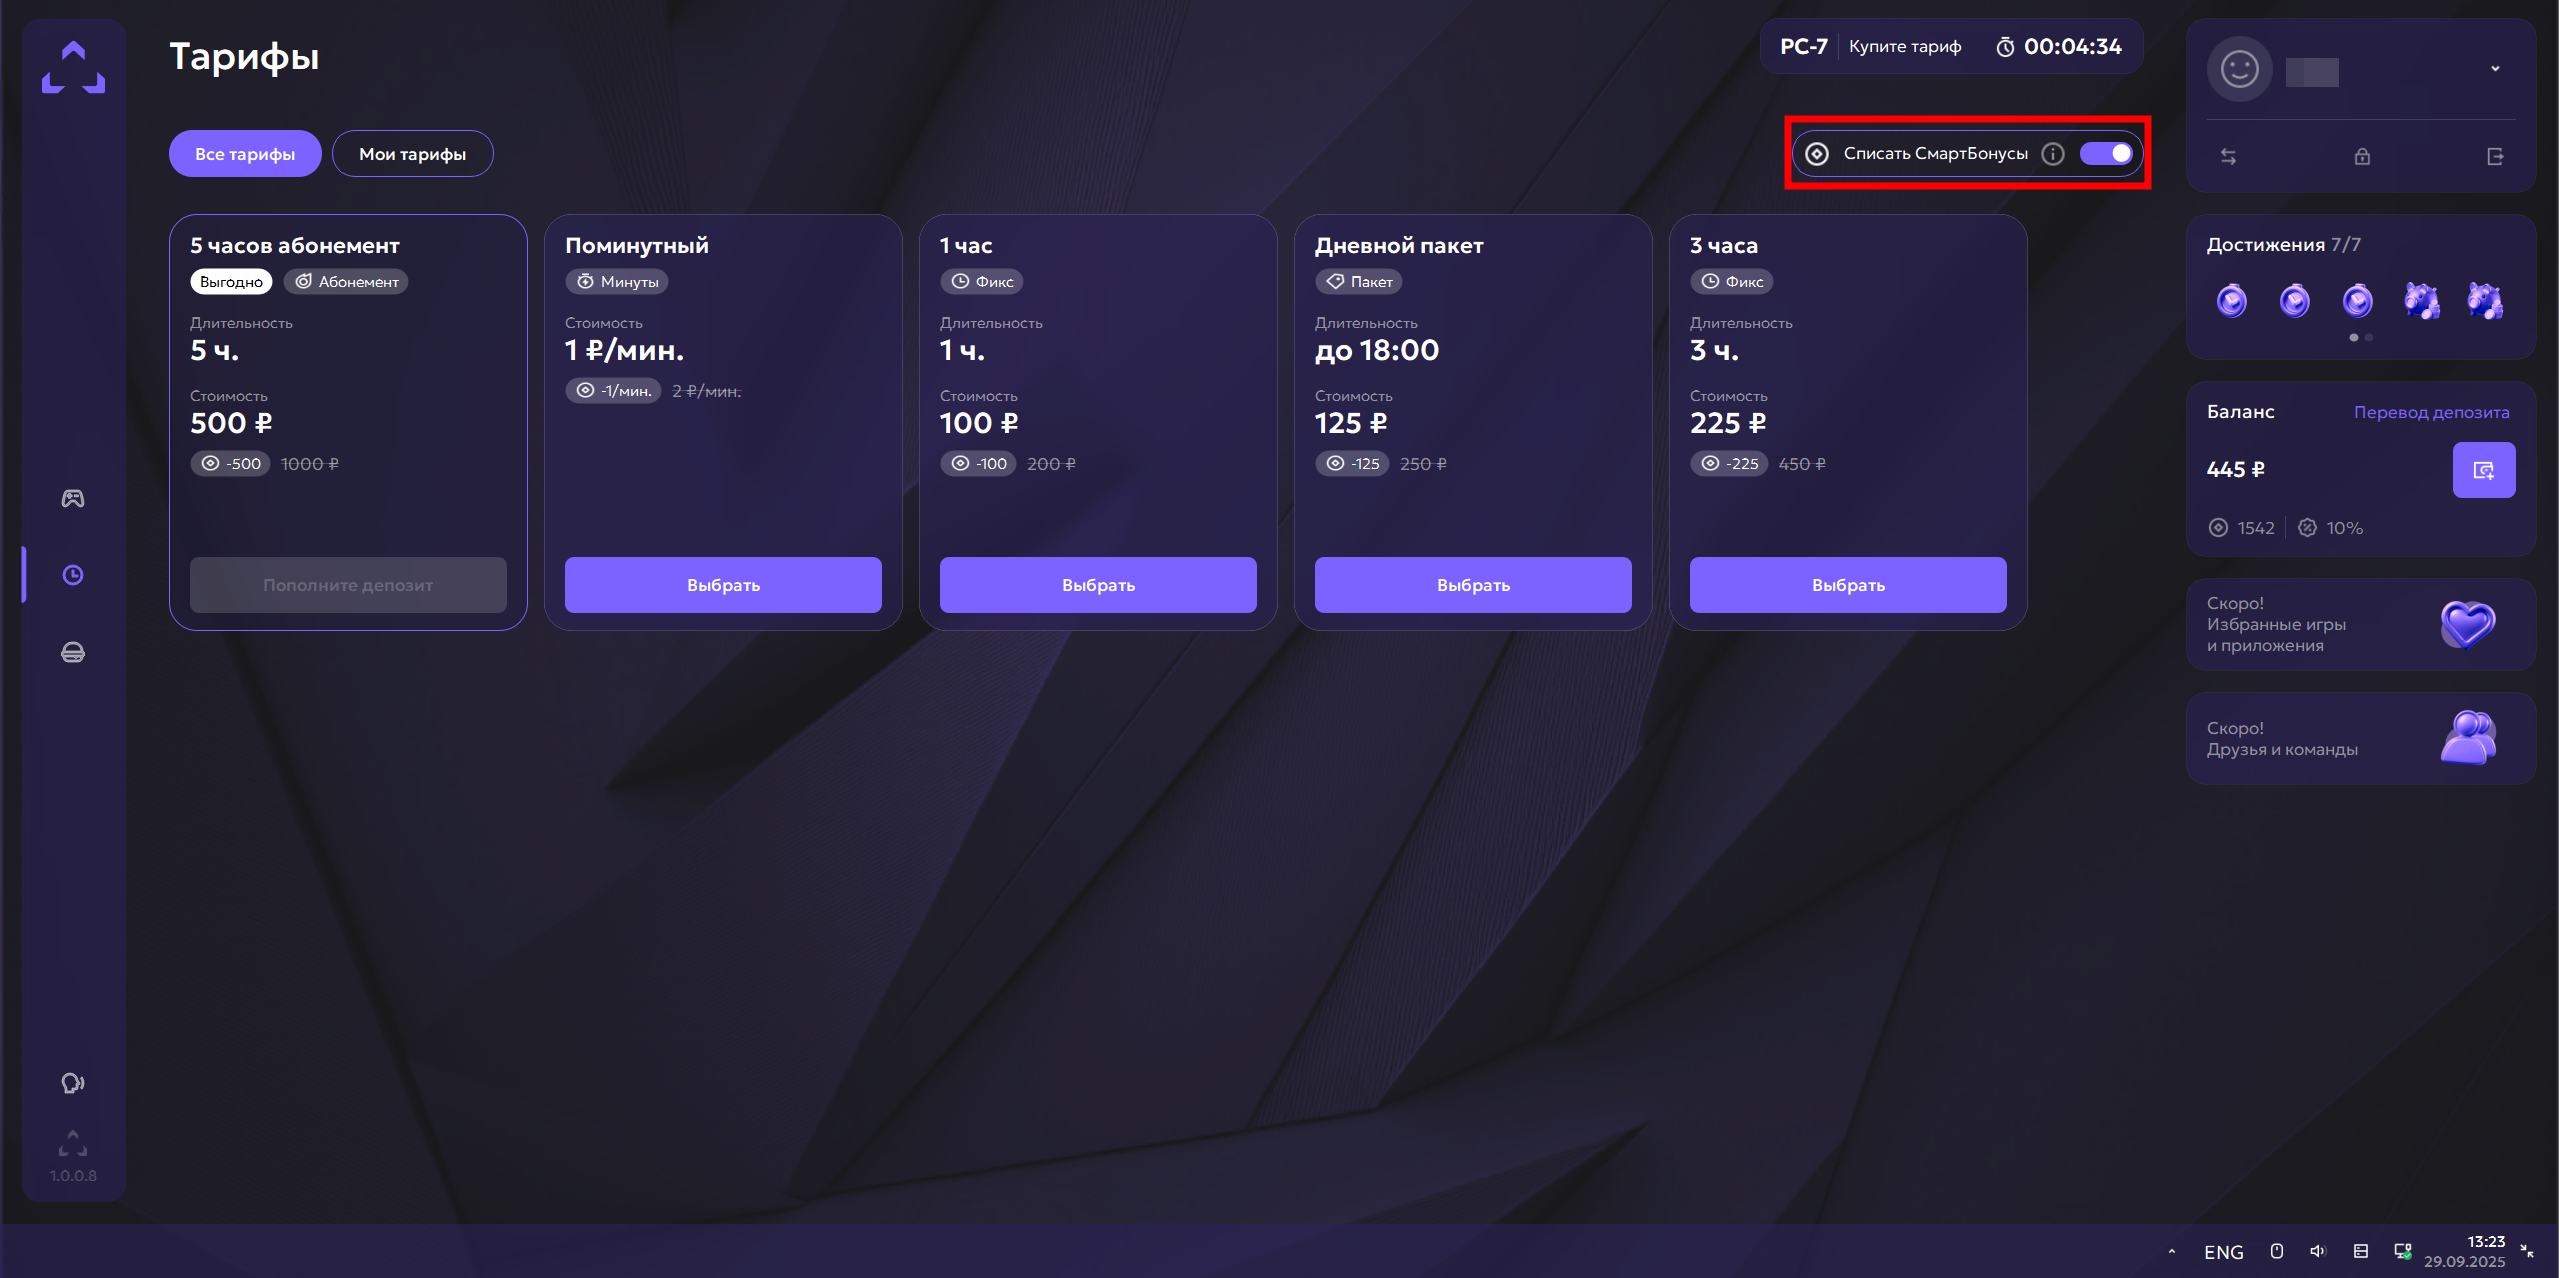
Task: Click the -125 bonus chip
Action: 1352,464
